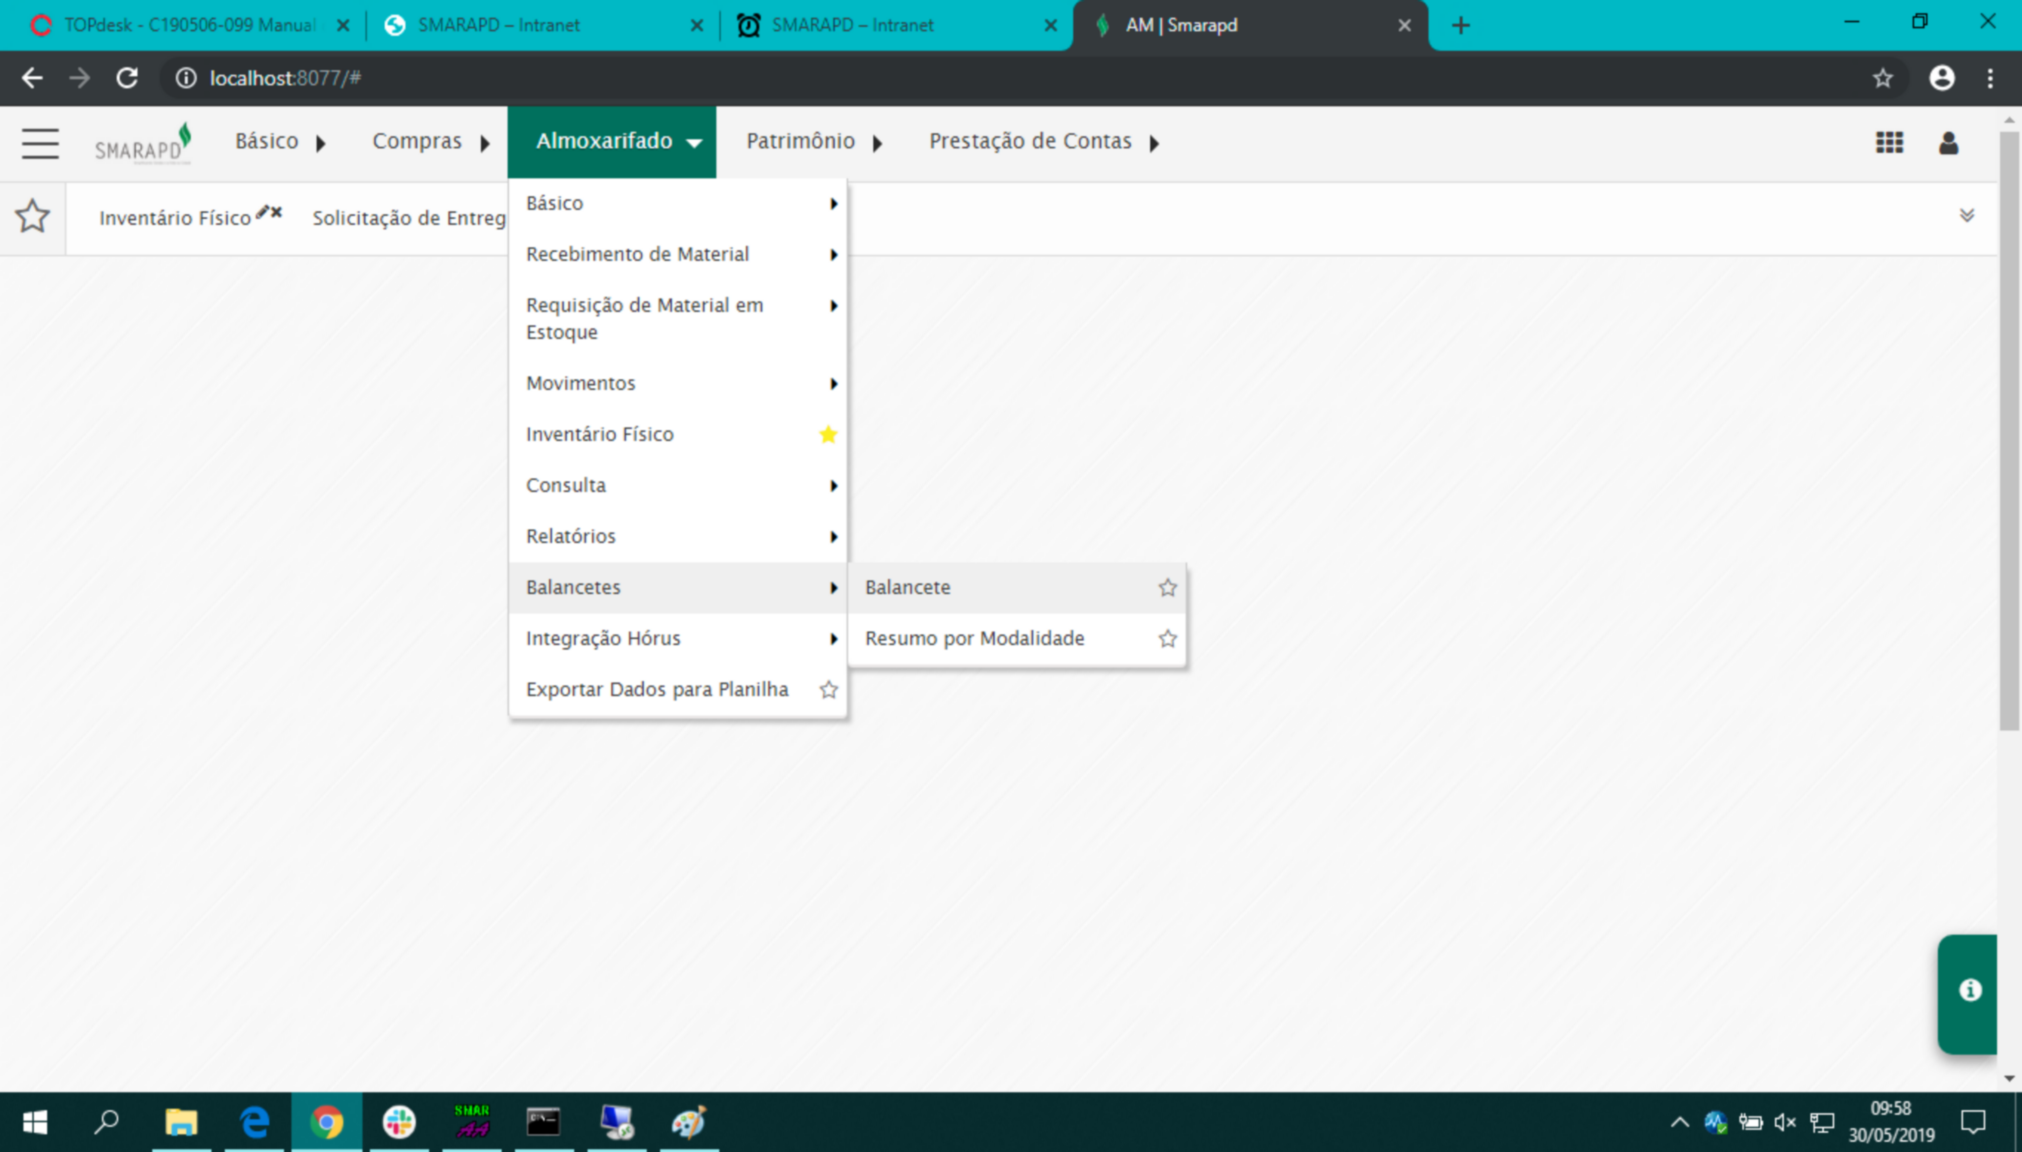Open the Inventário Físico shortcut link
Image resolution: width=2022 pixels, height=1152 pixels.
[x=175, y=218]
